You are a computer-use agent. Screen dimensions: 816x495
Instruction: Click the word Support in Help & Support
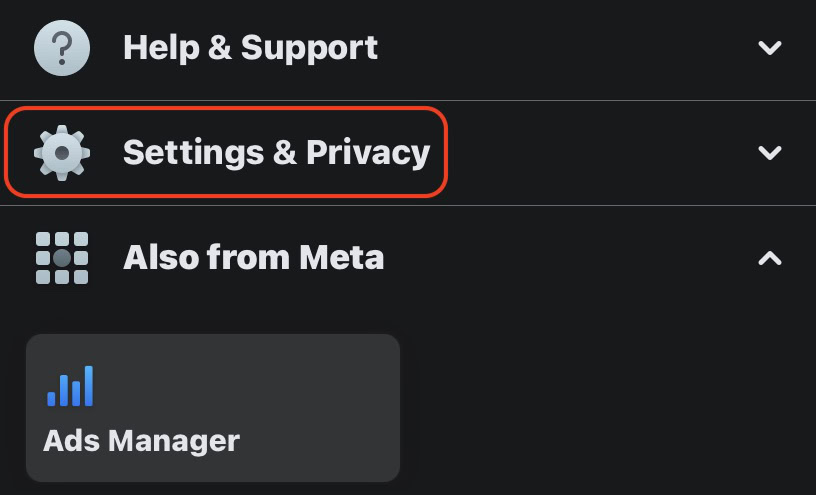click(310, 48)
